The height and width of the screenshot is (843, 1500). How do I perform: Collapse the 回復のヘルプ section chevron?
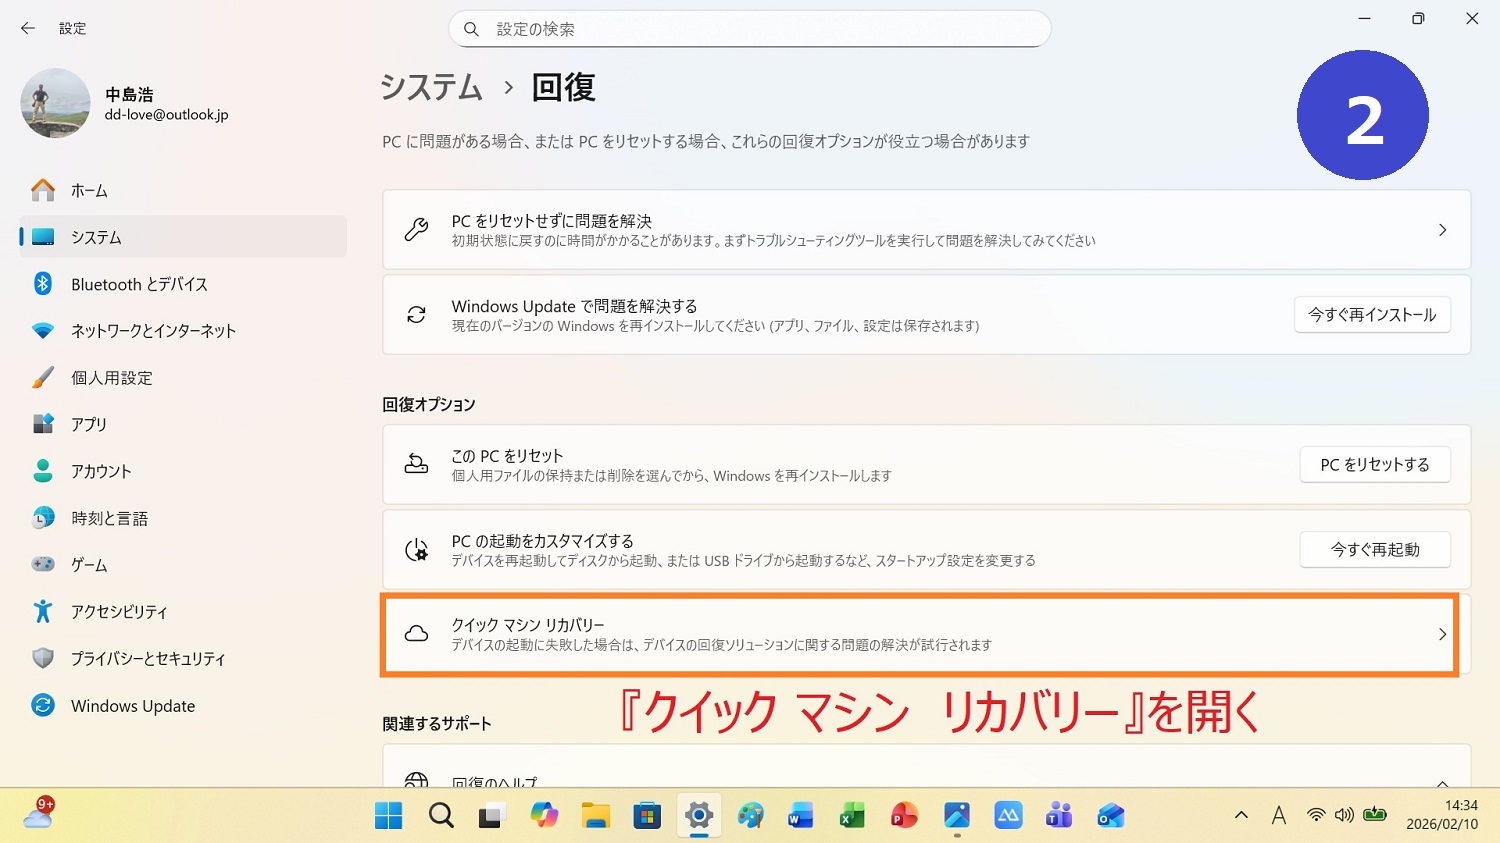click(x=1441, y=782)
